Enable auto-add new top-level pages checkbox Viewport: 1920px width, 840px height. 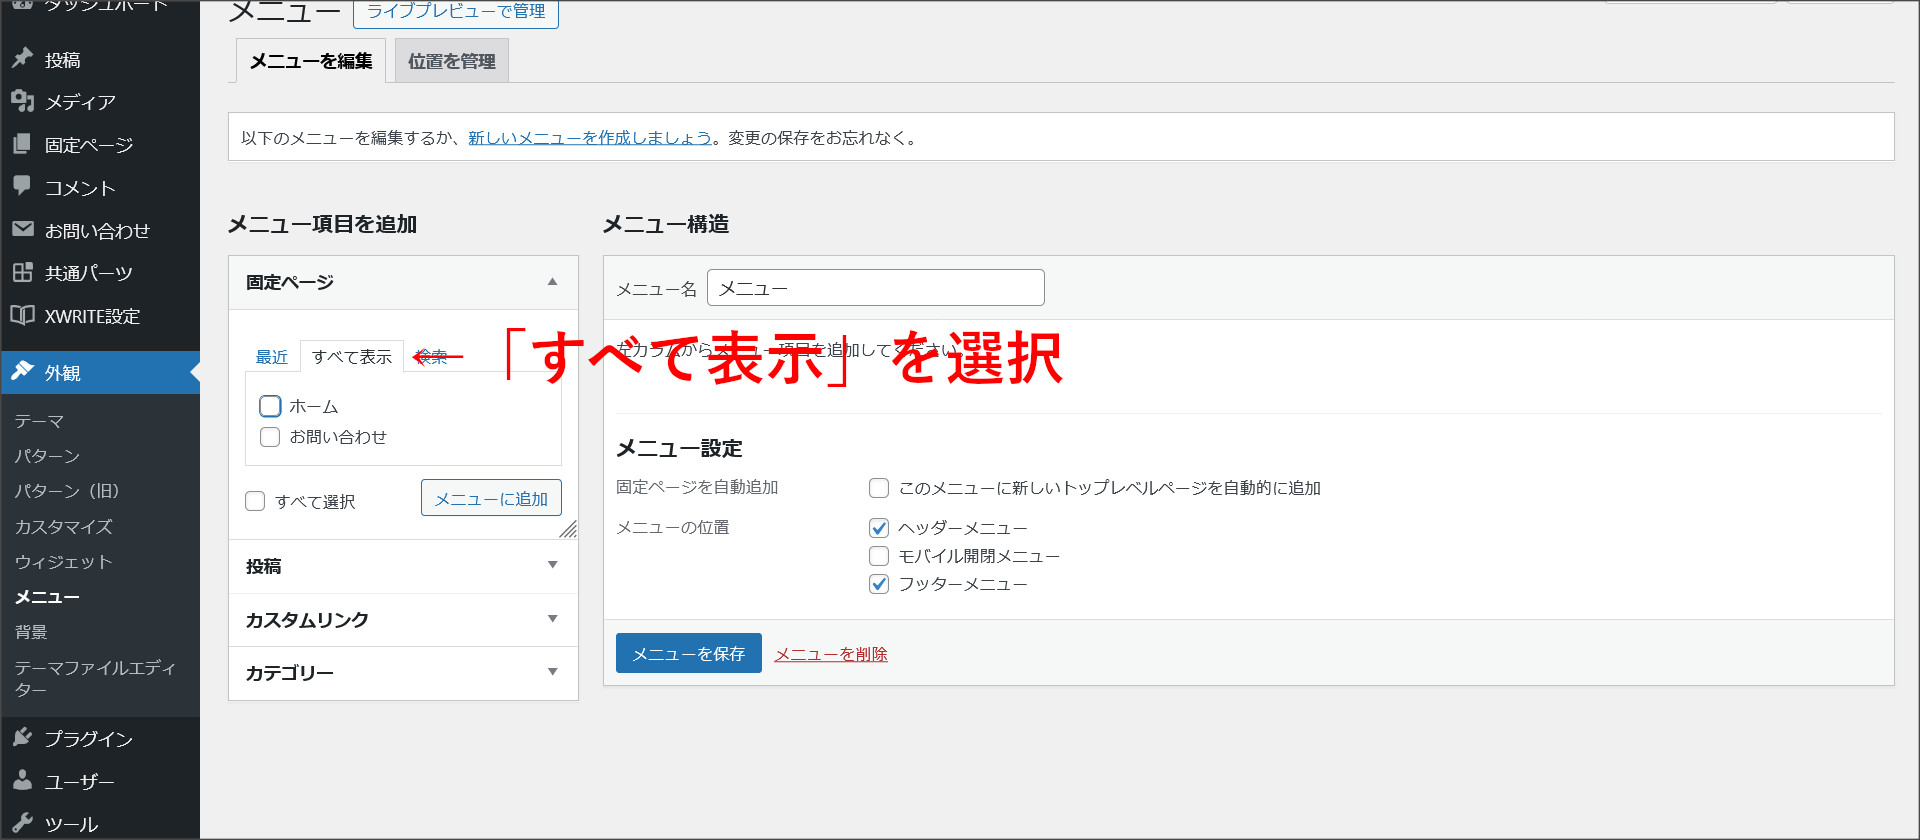879,488
